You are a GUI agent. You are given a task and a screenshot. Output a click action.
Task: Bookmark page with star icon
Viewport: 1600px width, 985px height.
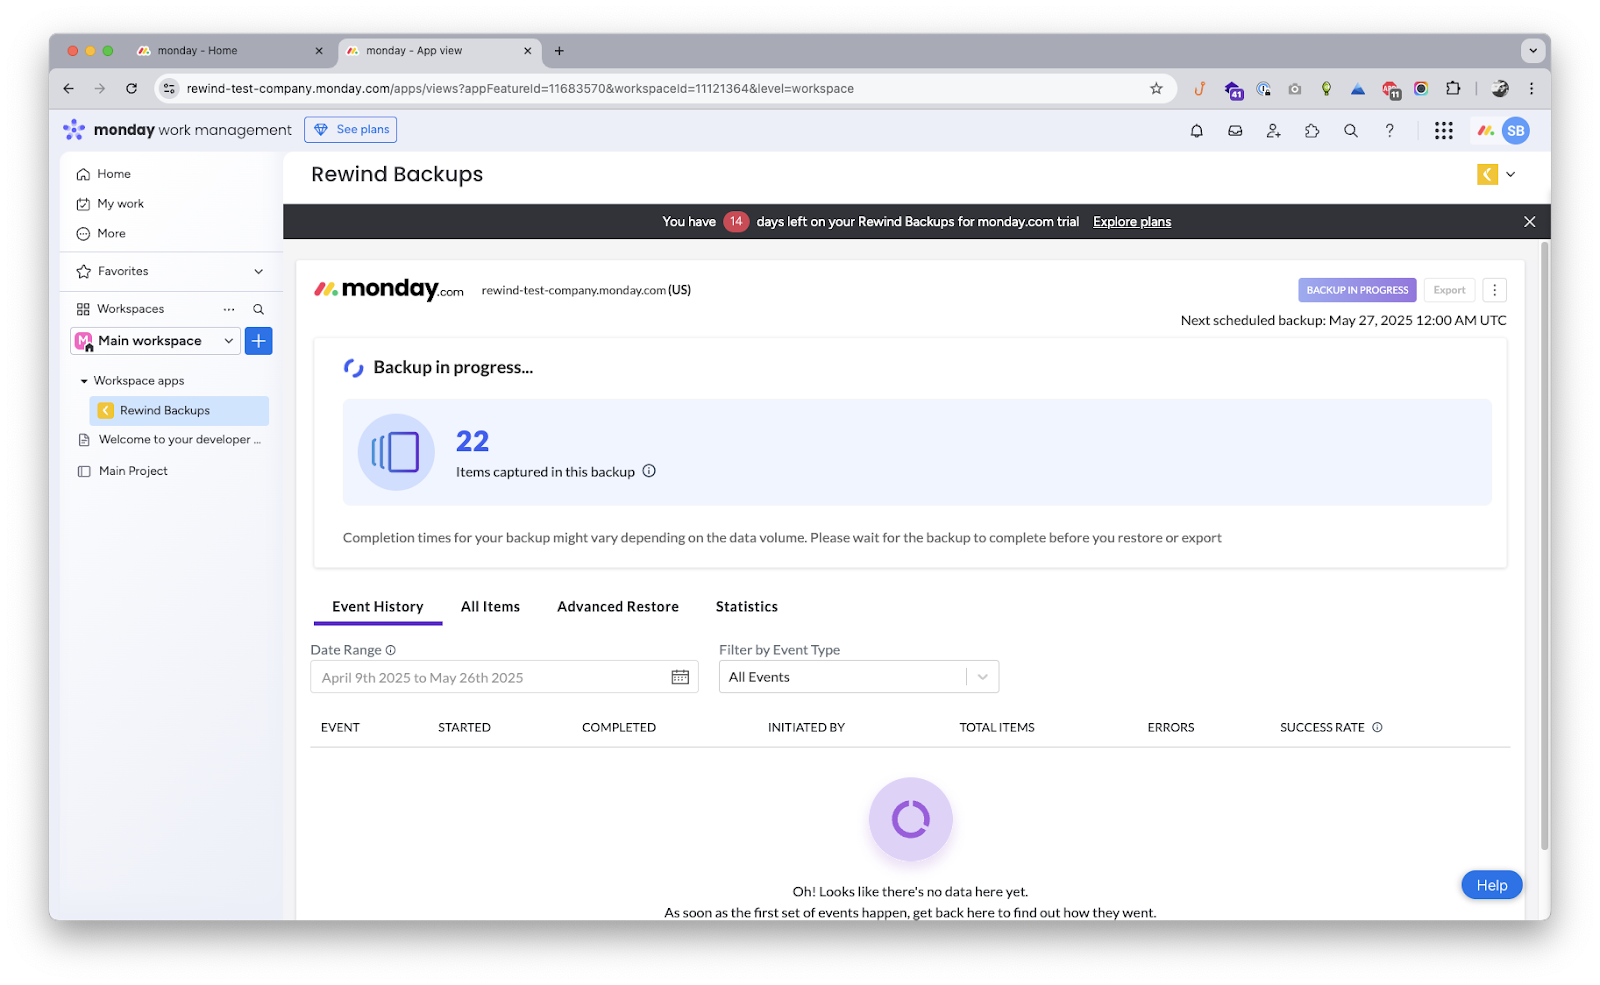pos(1156,88)
